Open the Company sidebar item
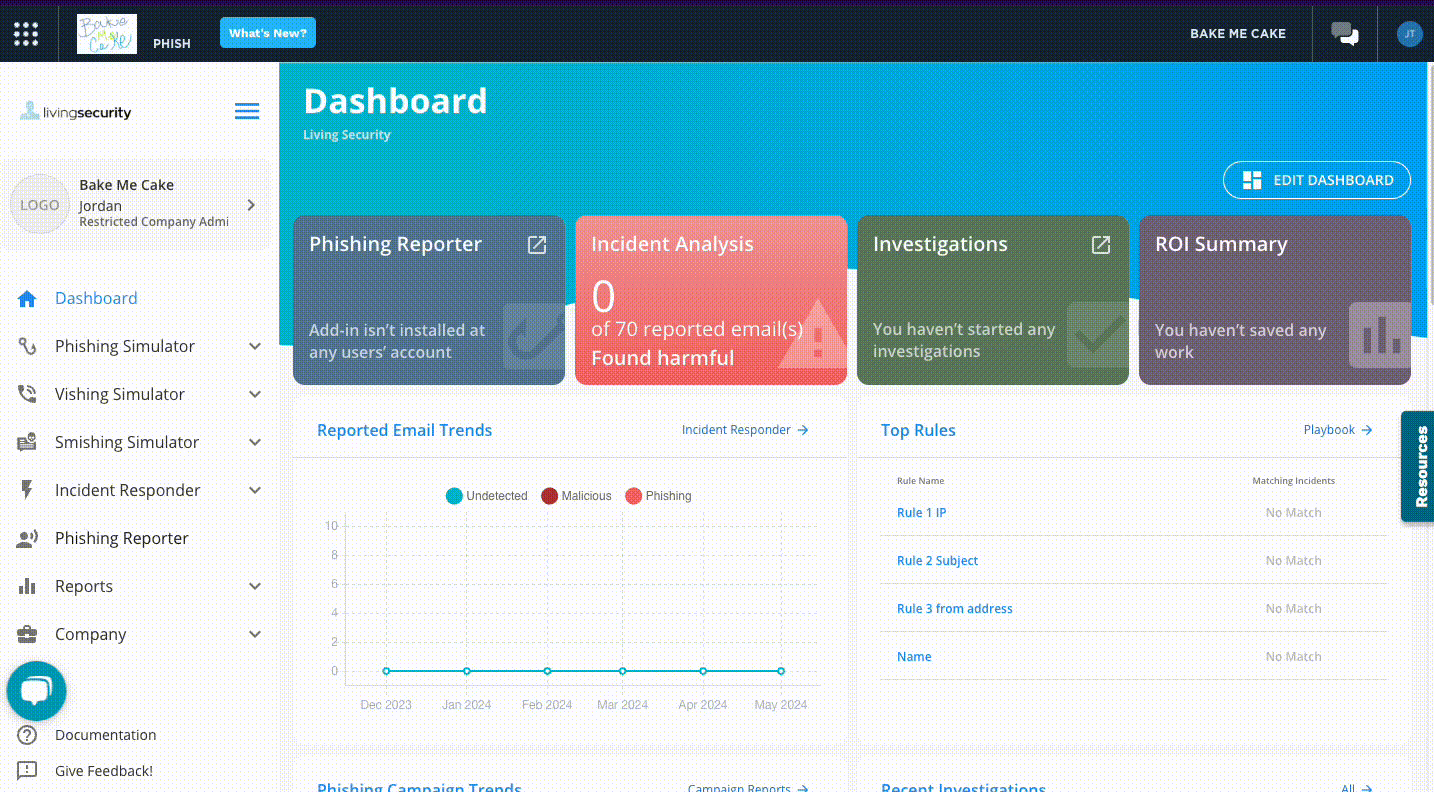 [91, 634]
